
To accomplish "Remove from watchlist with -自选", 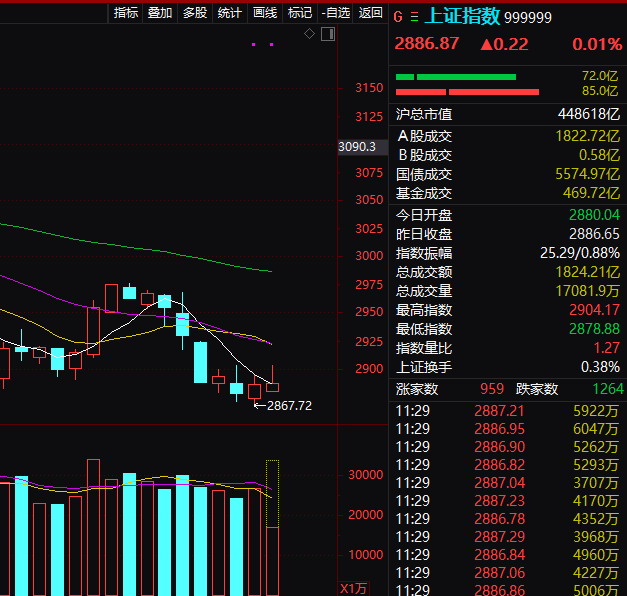I will (335, 13).
